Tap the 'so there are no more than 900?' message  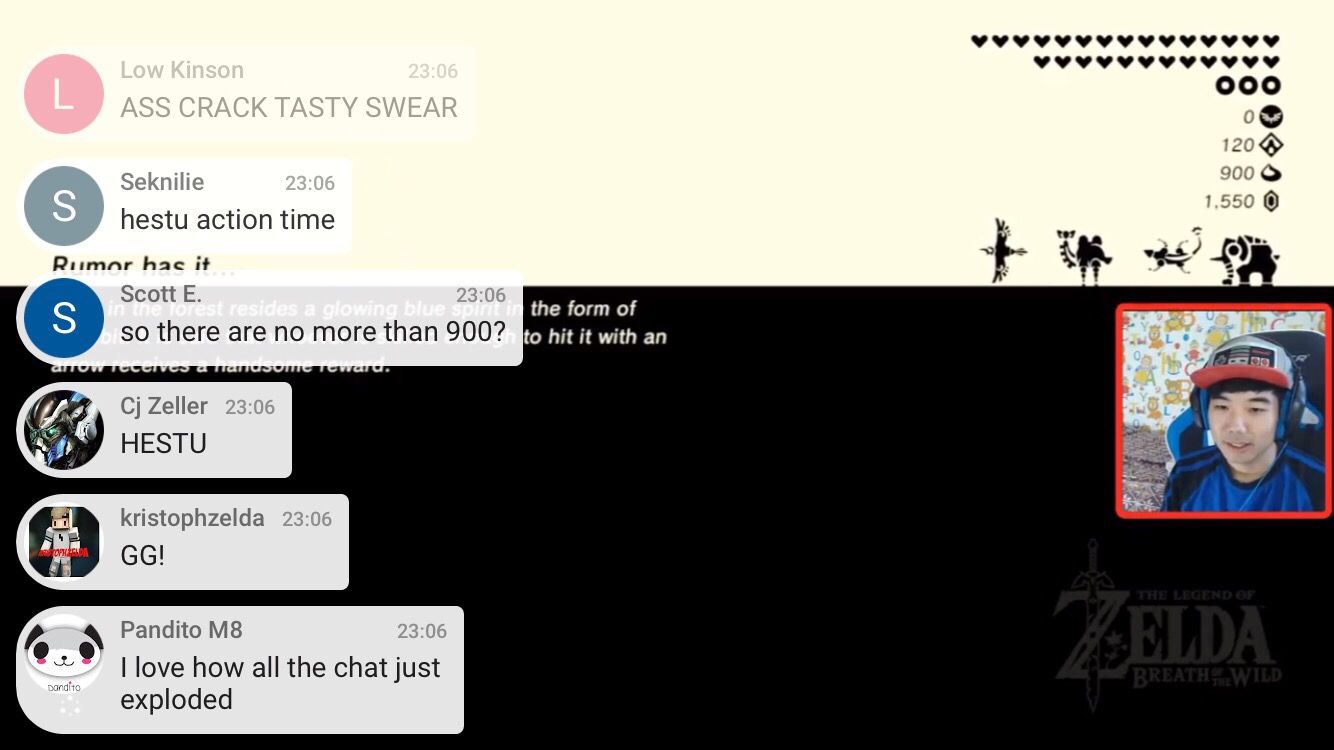[313, 331]
